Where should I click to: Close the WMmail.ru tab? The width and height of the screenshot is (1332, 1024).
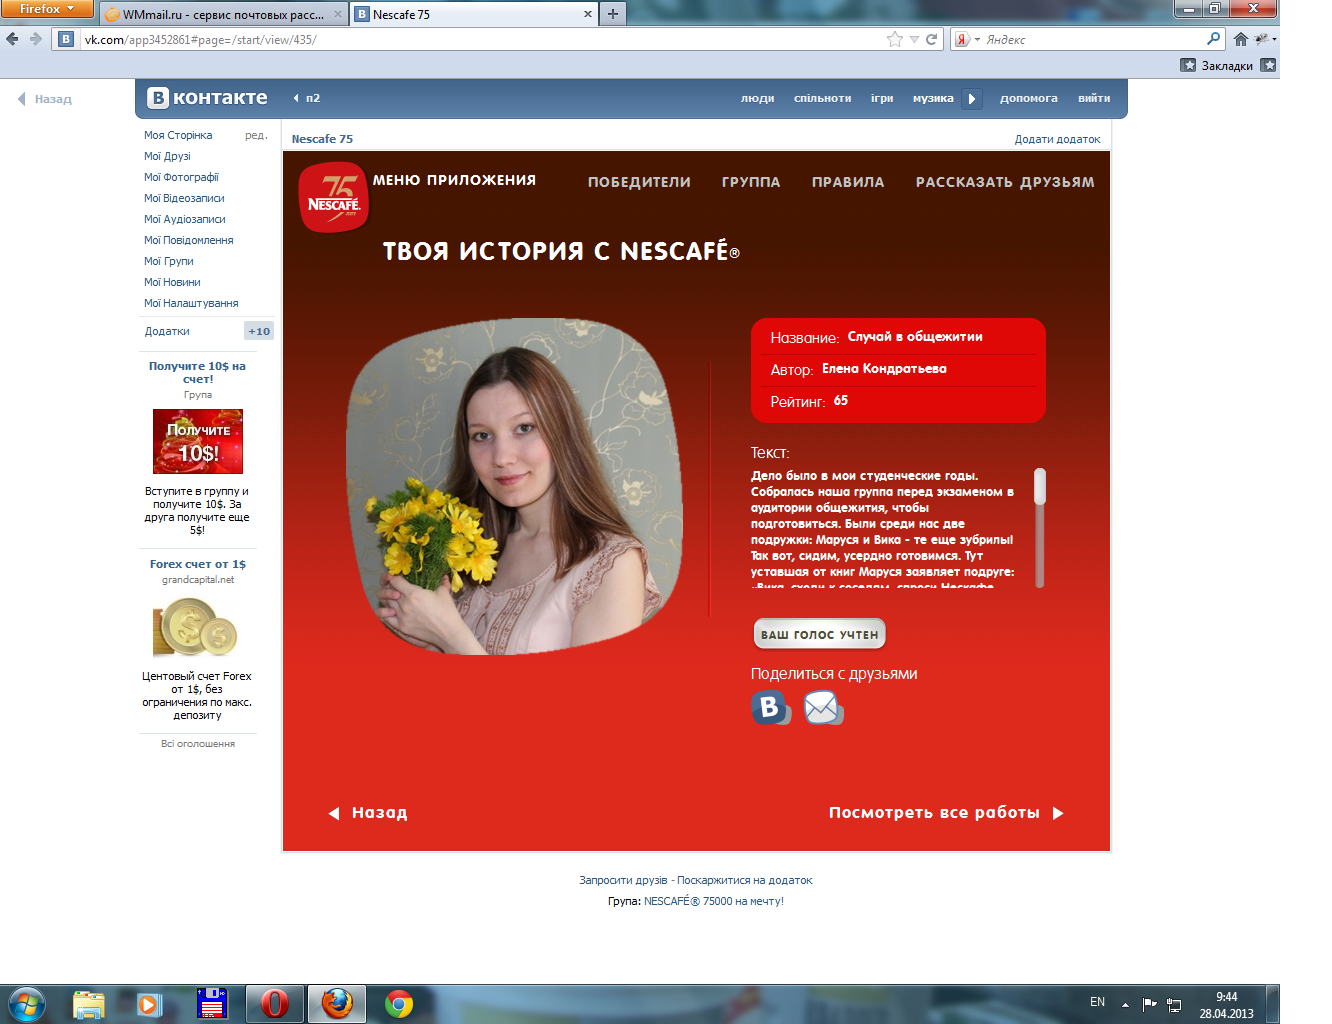coord(337,14)
